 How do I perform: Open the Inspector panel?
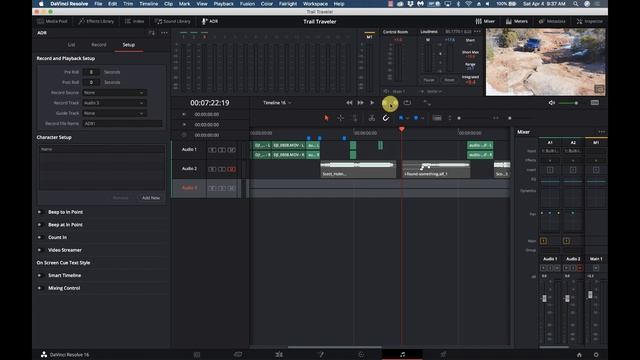click(x=589, y=21)
